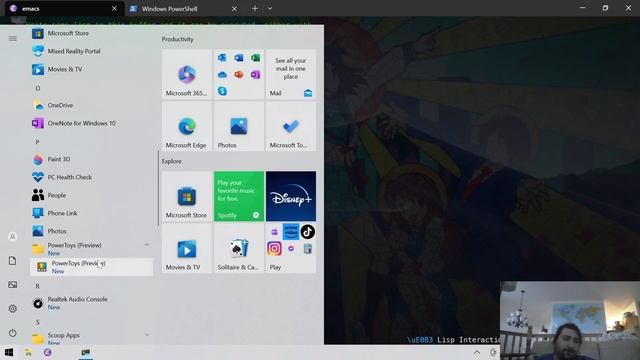Viewport: 640px width, 360px height.
Task: Show hidden system tray icons
Action: tap(476, 352)
